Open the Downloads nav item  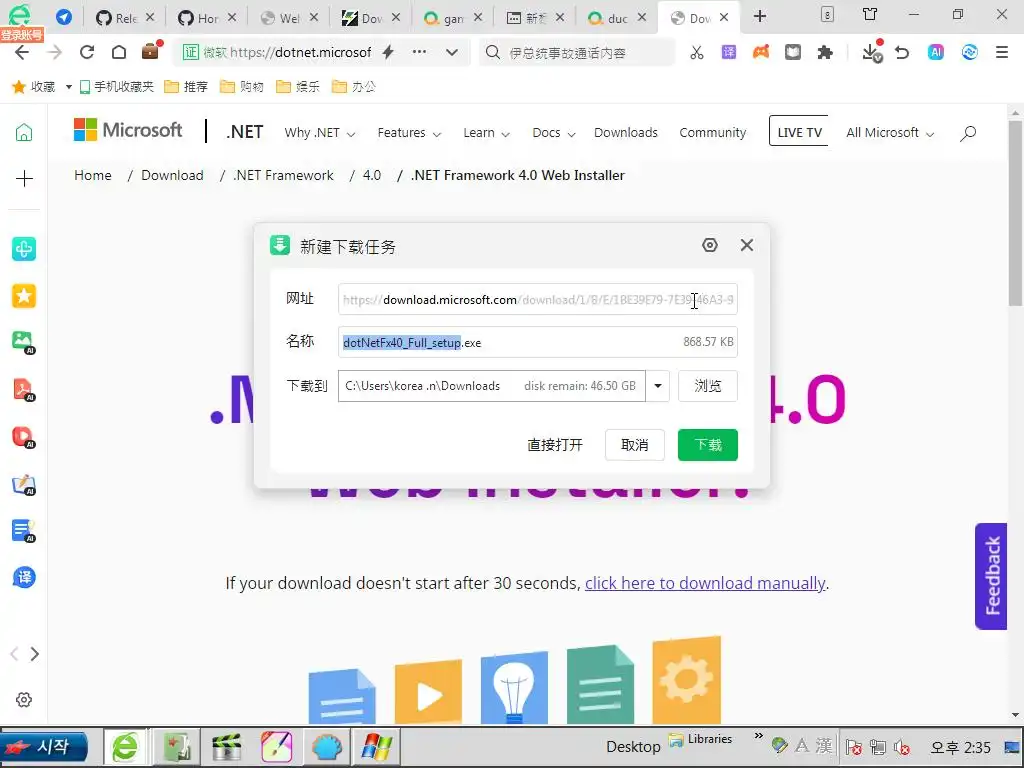tap(626, 133)
